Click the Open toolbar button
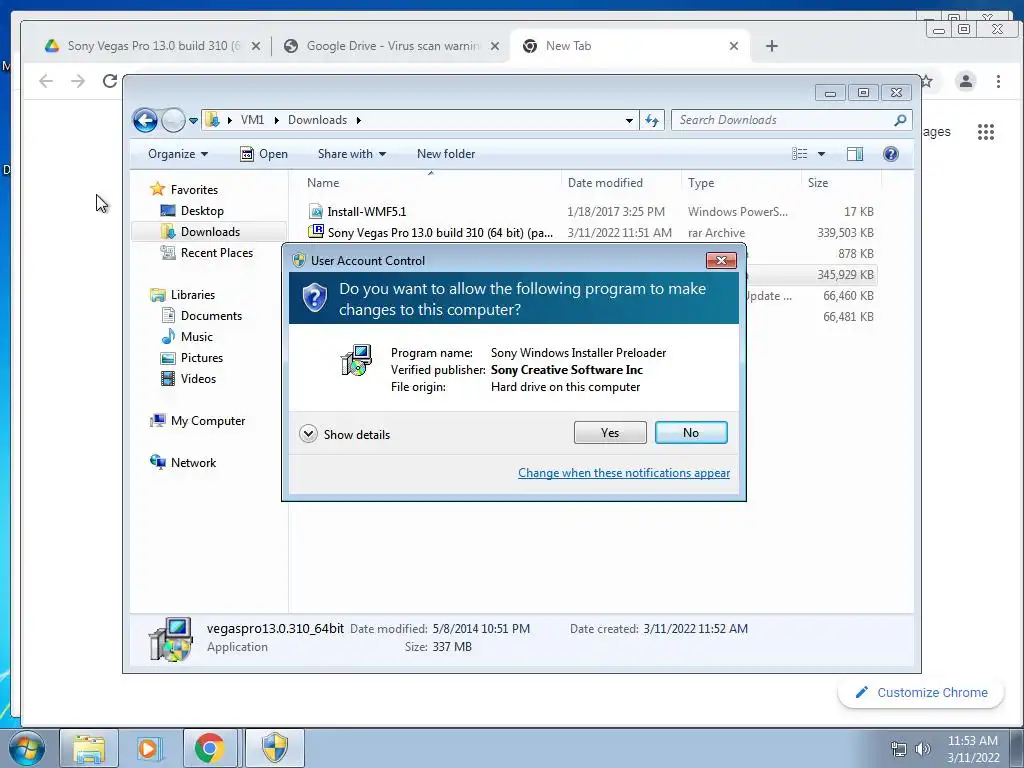 (x=264, y=154)
